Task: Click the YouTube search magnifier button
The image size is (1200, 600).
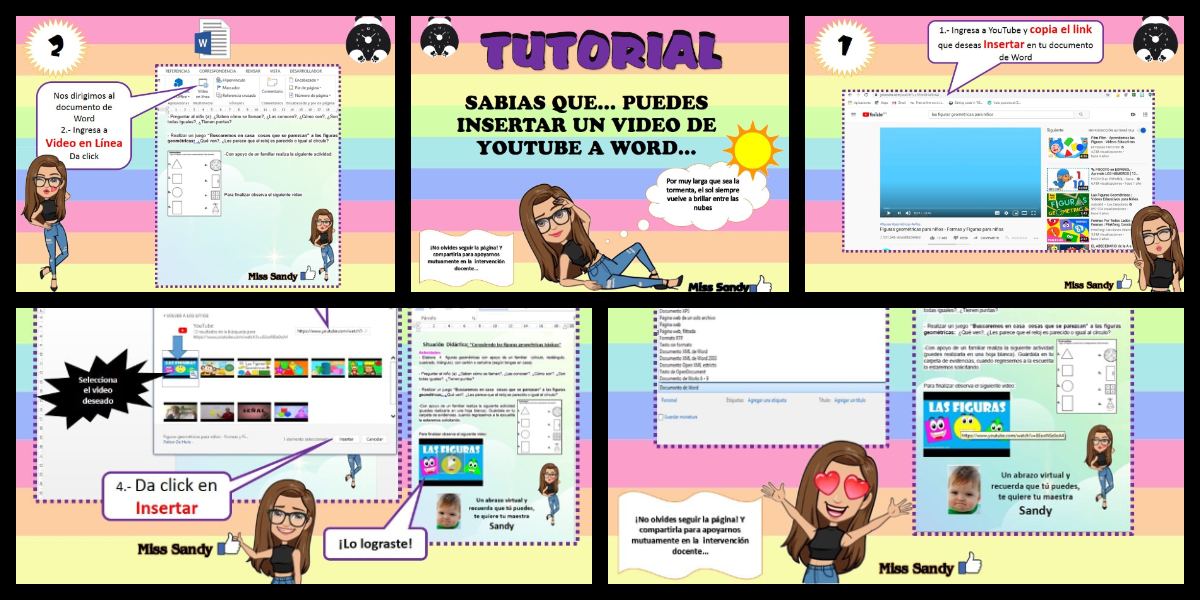Action: pyautogui.click(x=1079, y=114)
